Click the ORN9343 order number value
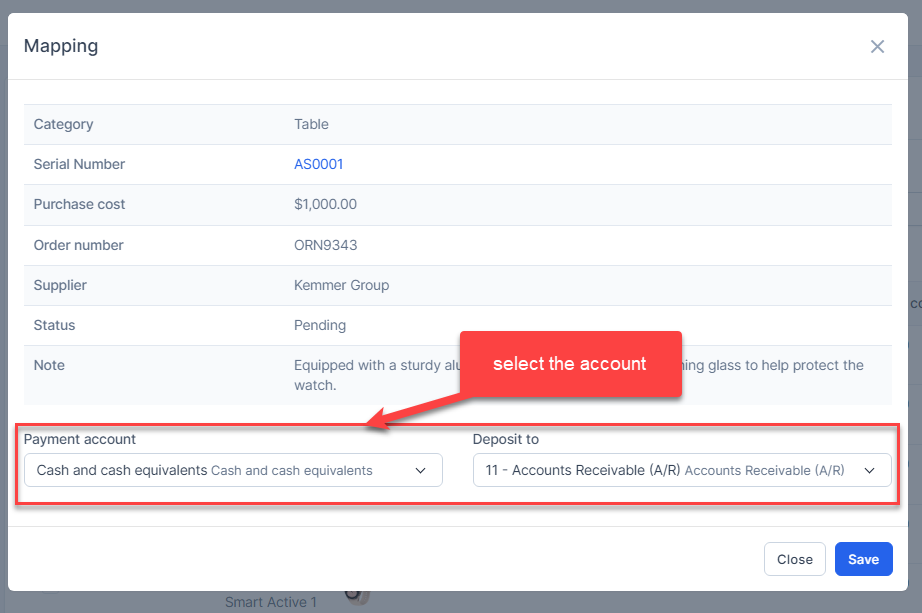Viewport: 922px width, 613px height. point(325,245)
